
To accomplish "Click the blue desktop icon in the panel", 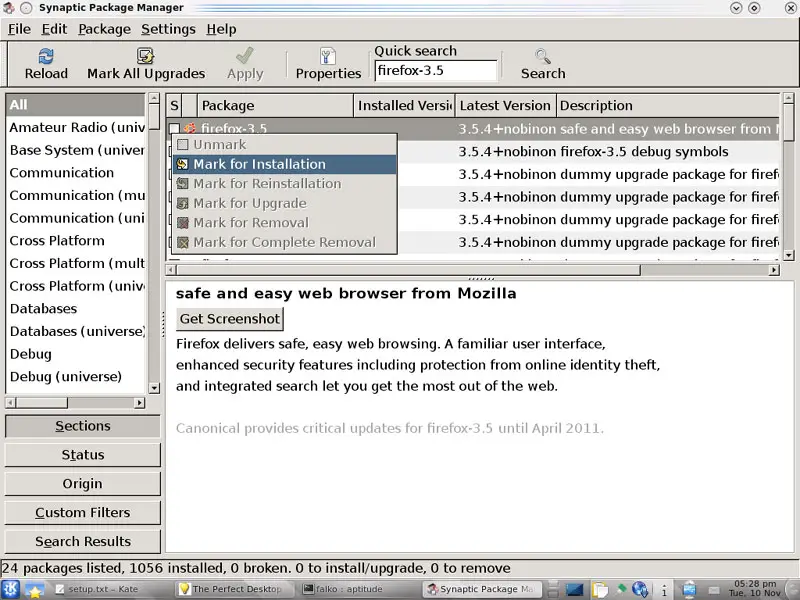I will 574,590.
